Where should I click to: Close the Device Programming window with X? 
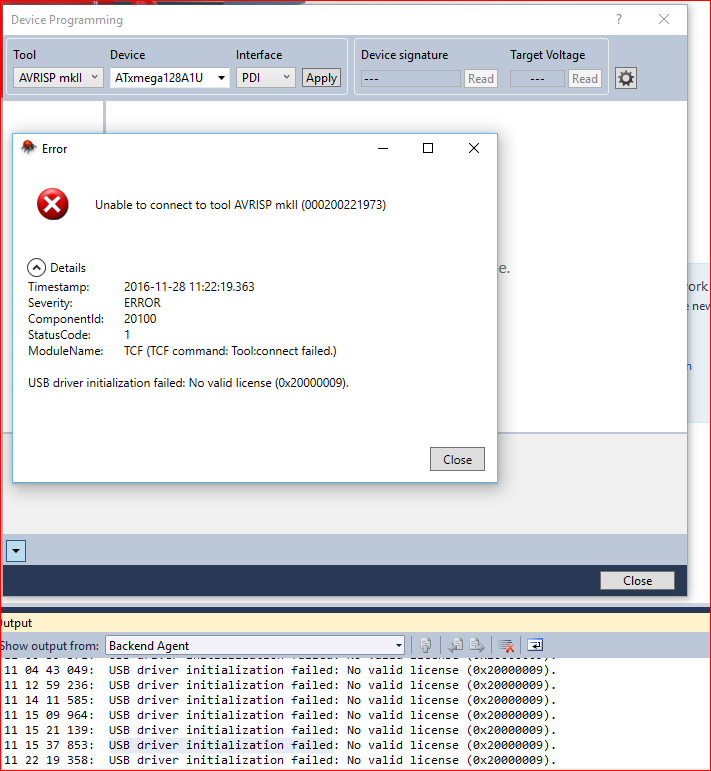(x=663, y=19)
